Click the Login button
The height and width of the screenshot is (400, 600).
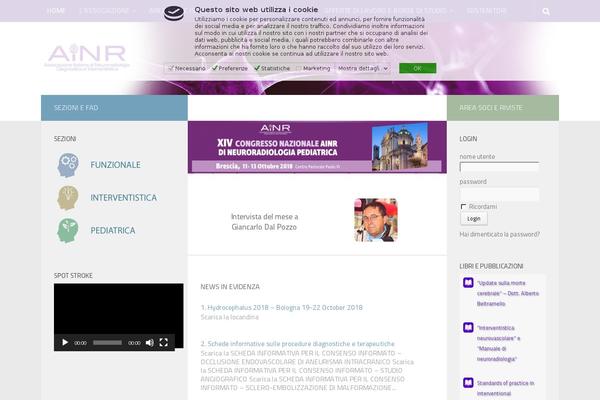[474, 219]
